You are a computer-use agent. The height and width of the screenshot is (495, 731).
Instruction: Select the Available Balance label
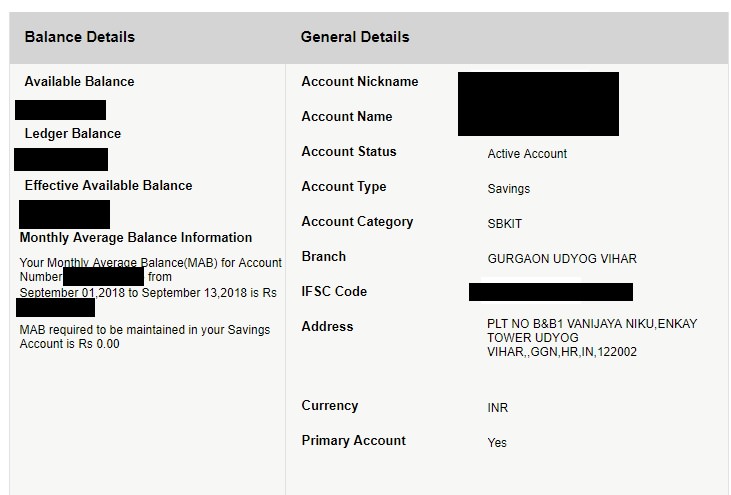[x=79, y=82]
